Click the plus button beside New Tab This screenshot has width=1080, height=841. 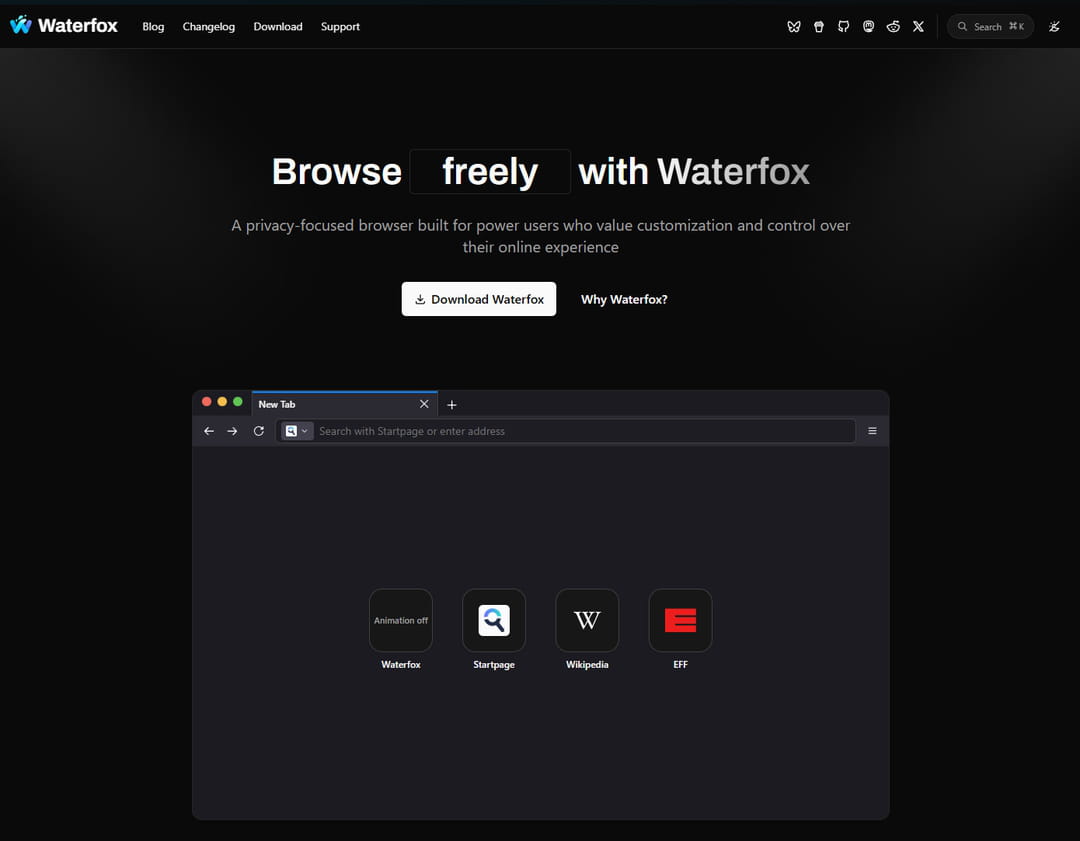pos(452,404)
